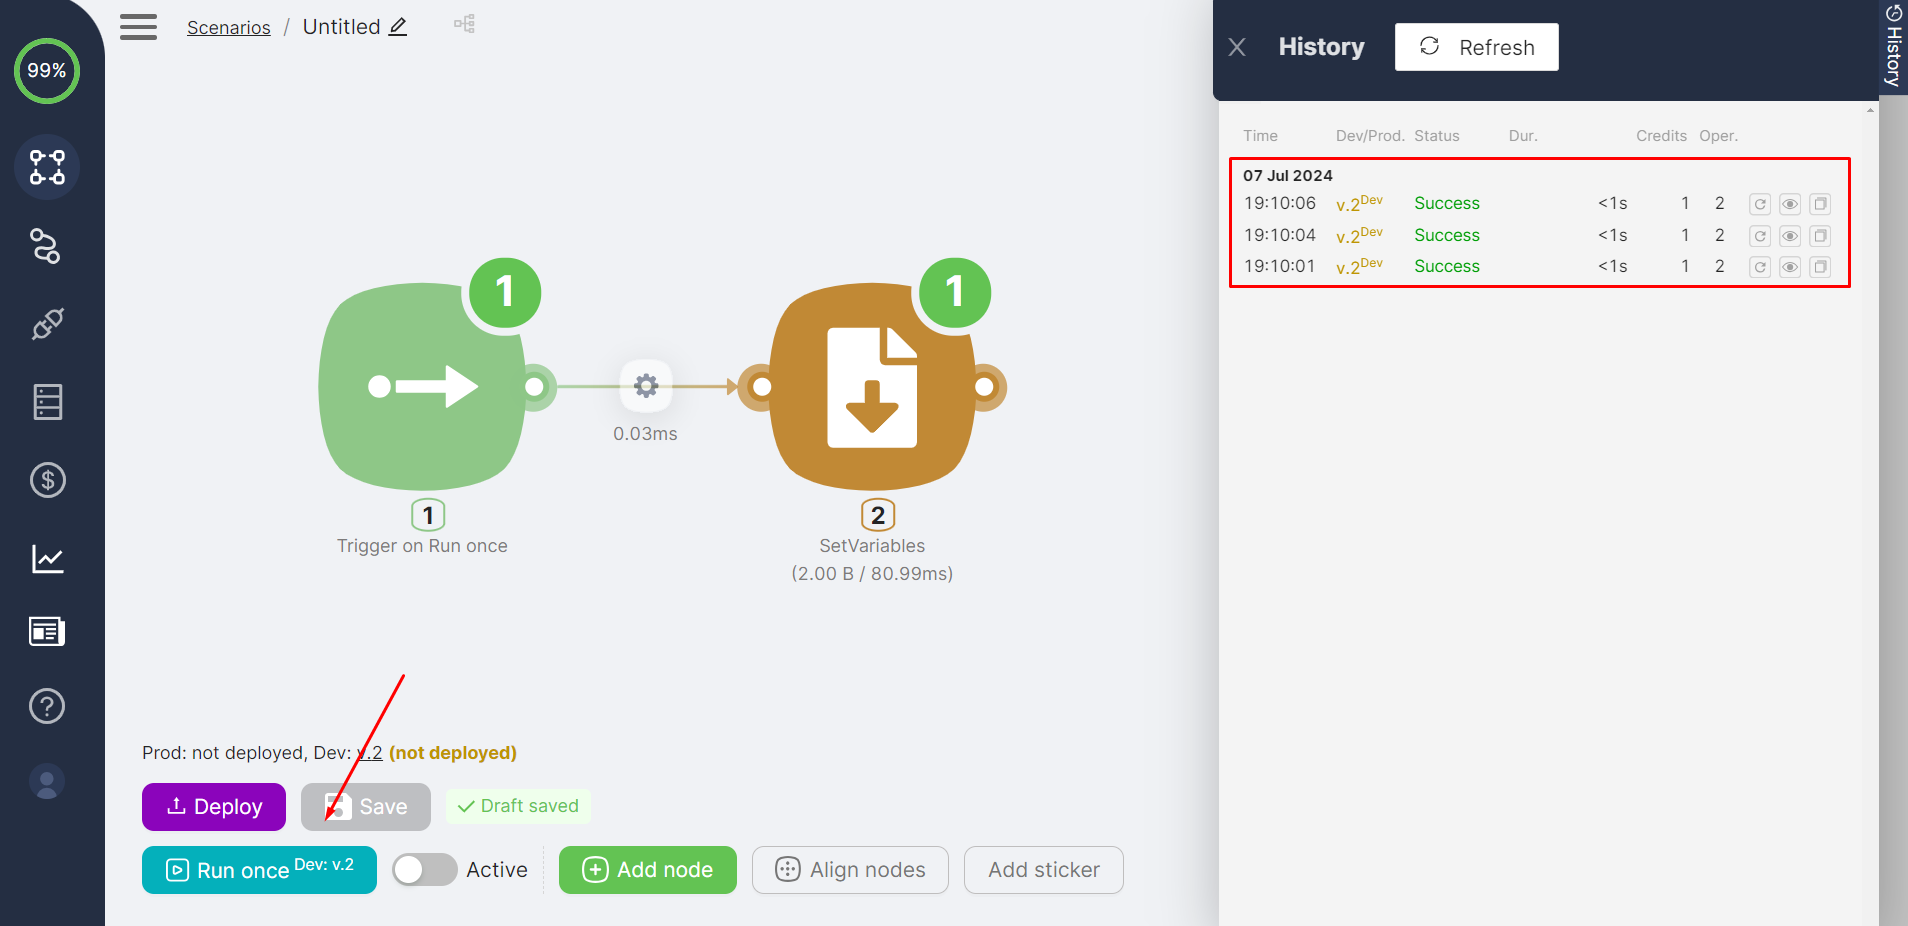Image resolution: width=1908 pixels, height=926 pixels.
Task: Open the billing dollar icon
Action: coord(47,480)
